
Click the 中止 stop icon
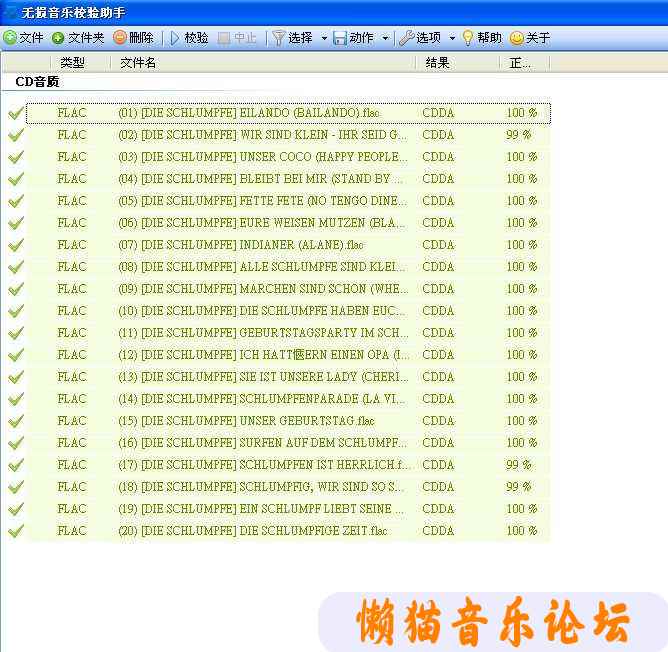[x=224, y=38]
